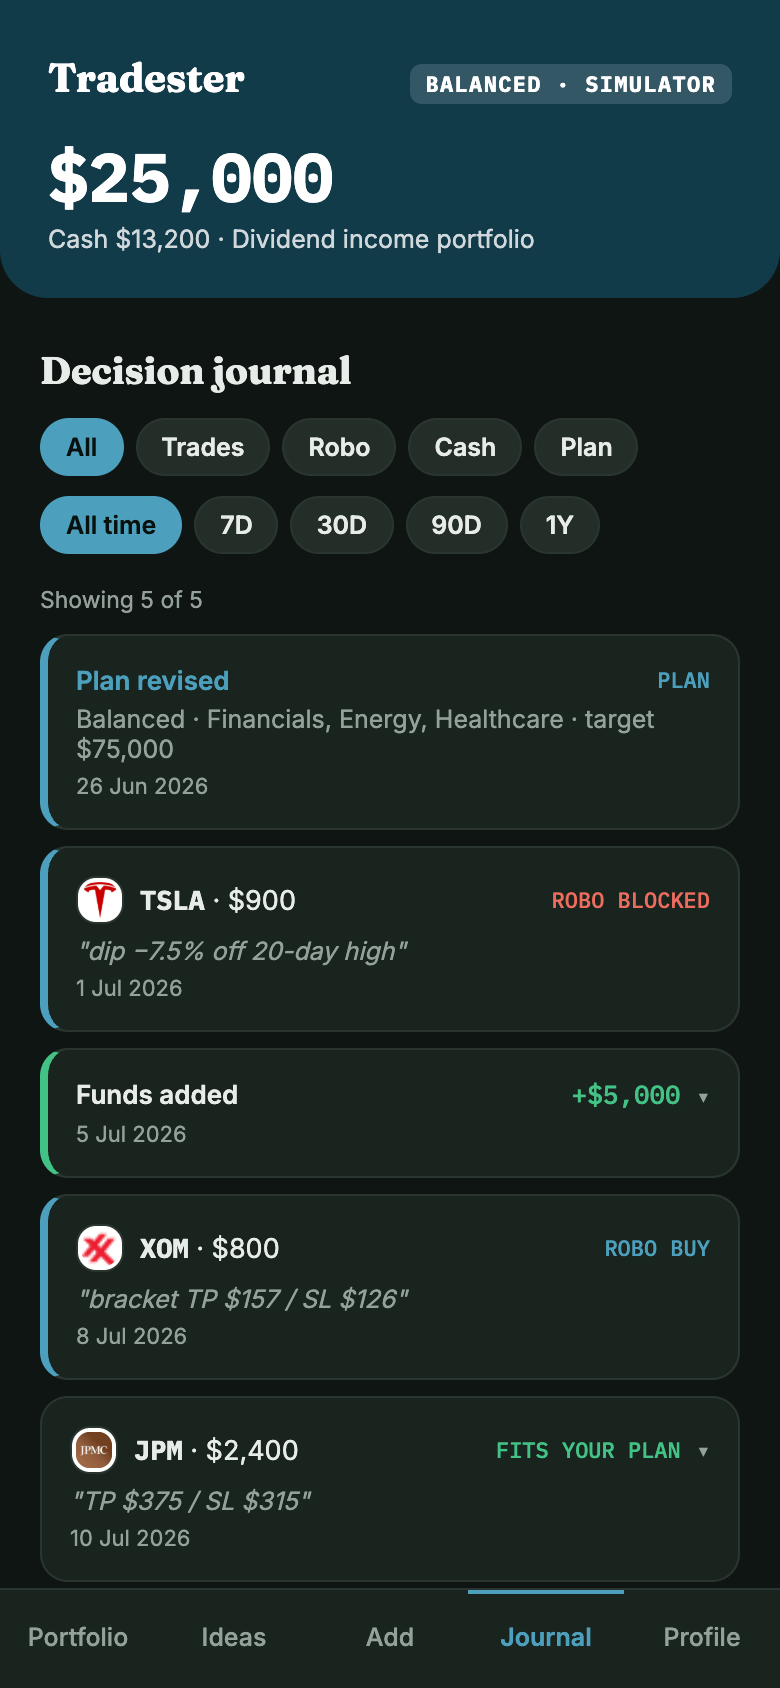This screenshot has width=780, height=1688.
Task: Open the Portfolio tab
Action: (x=78, y=1637)
